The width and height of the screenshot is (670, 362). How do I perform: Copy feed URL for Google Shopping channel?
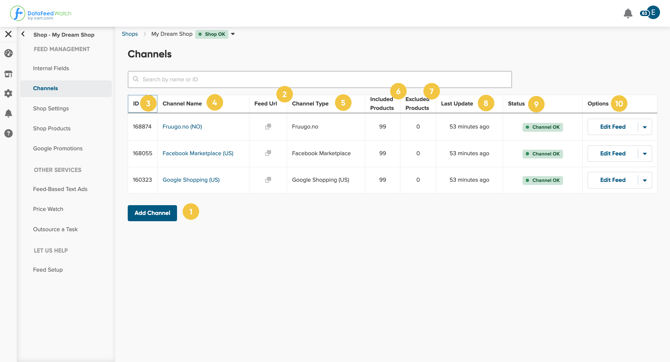coord(268,180)
